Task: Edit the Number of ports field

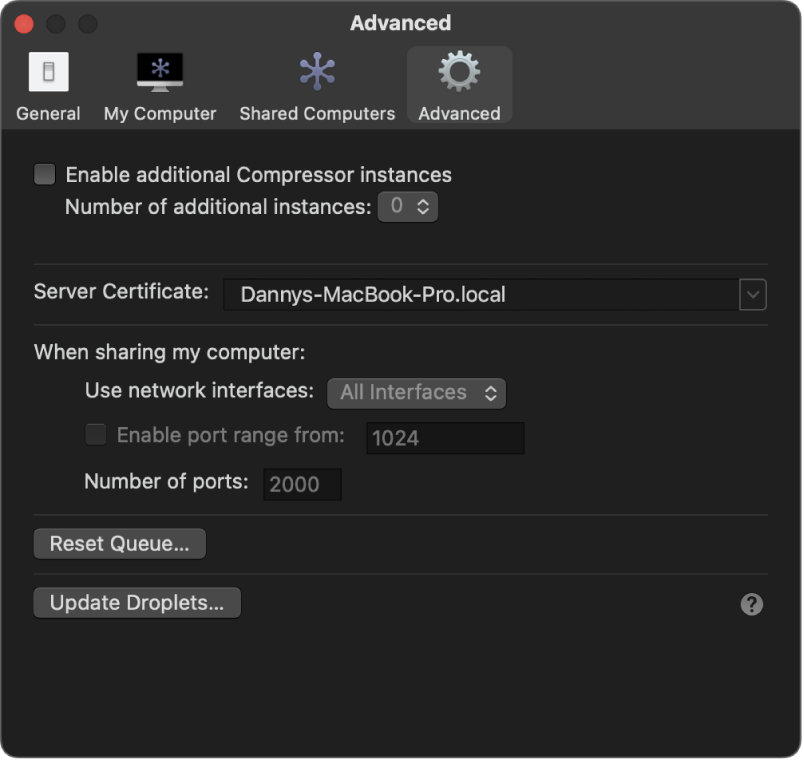Action: tap(301, 484)
